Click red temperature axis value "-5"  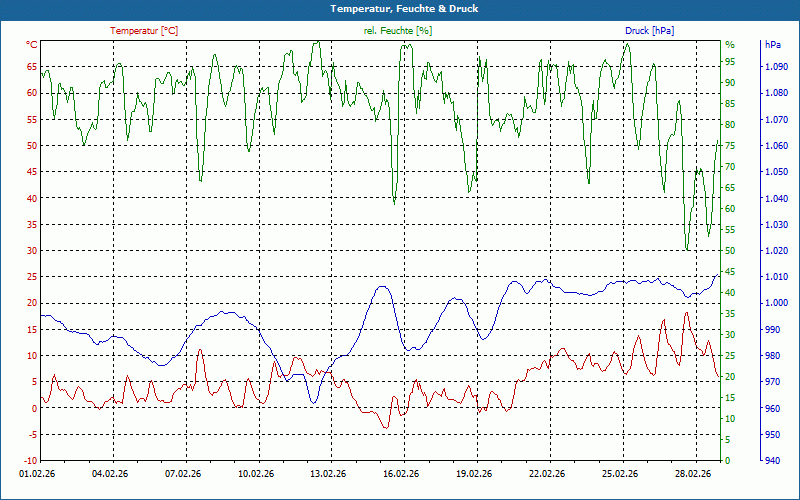coord(33,435)
